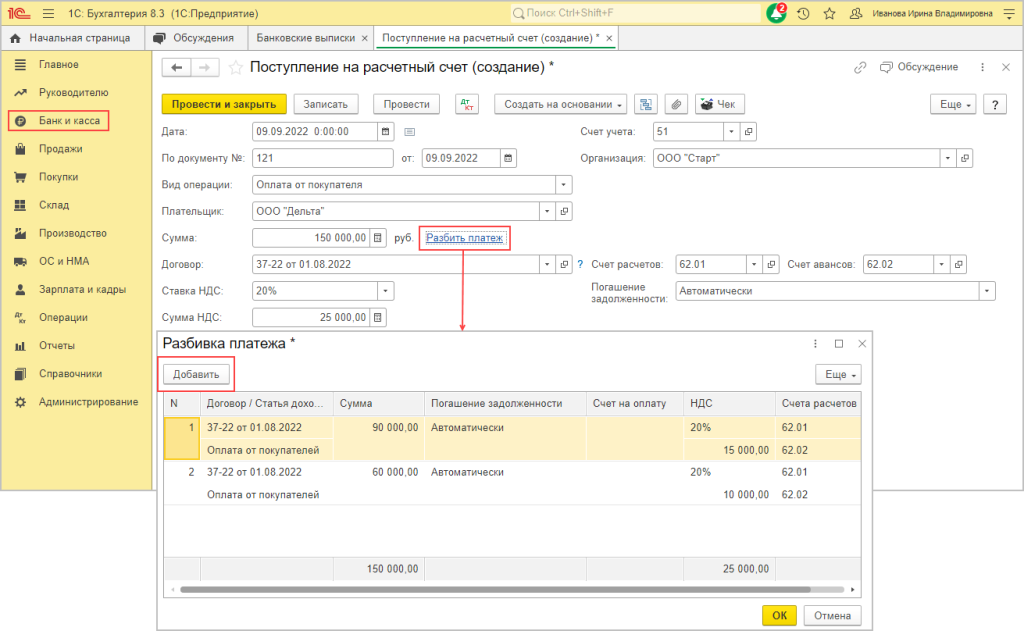Click the Провести button
The width and height of the screenshot is (1024, 631).
coord(406,105)
